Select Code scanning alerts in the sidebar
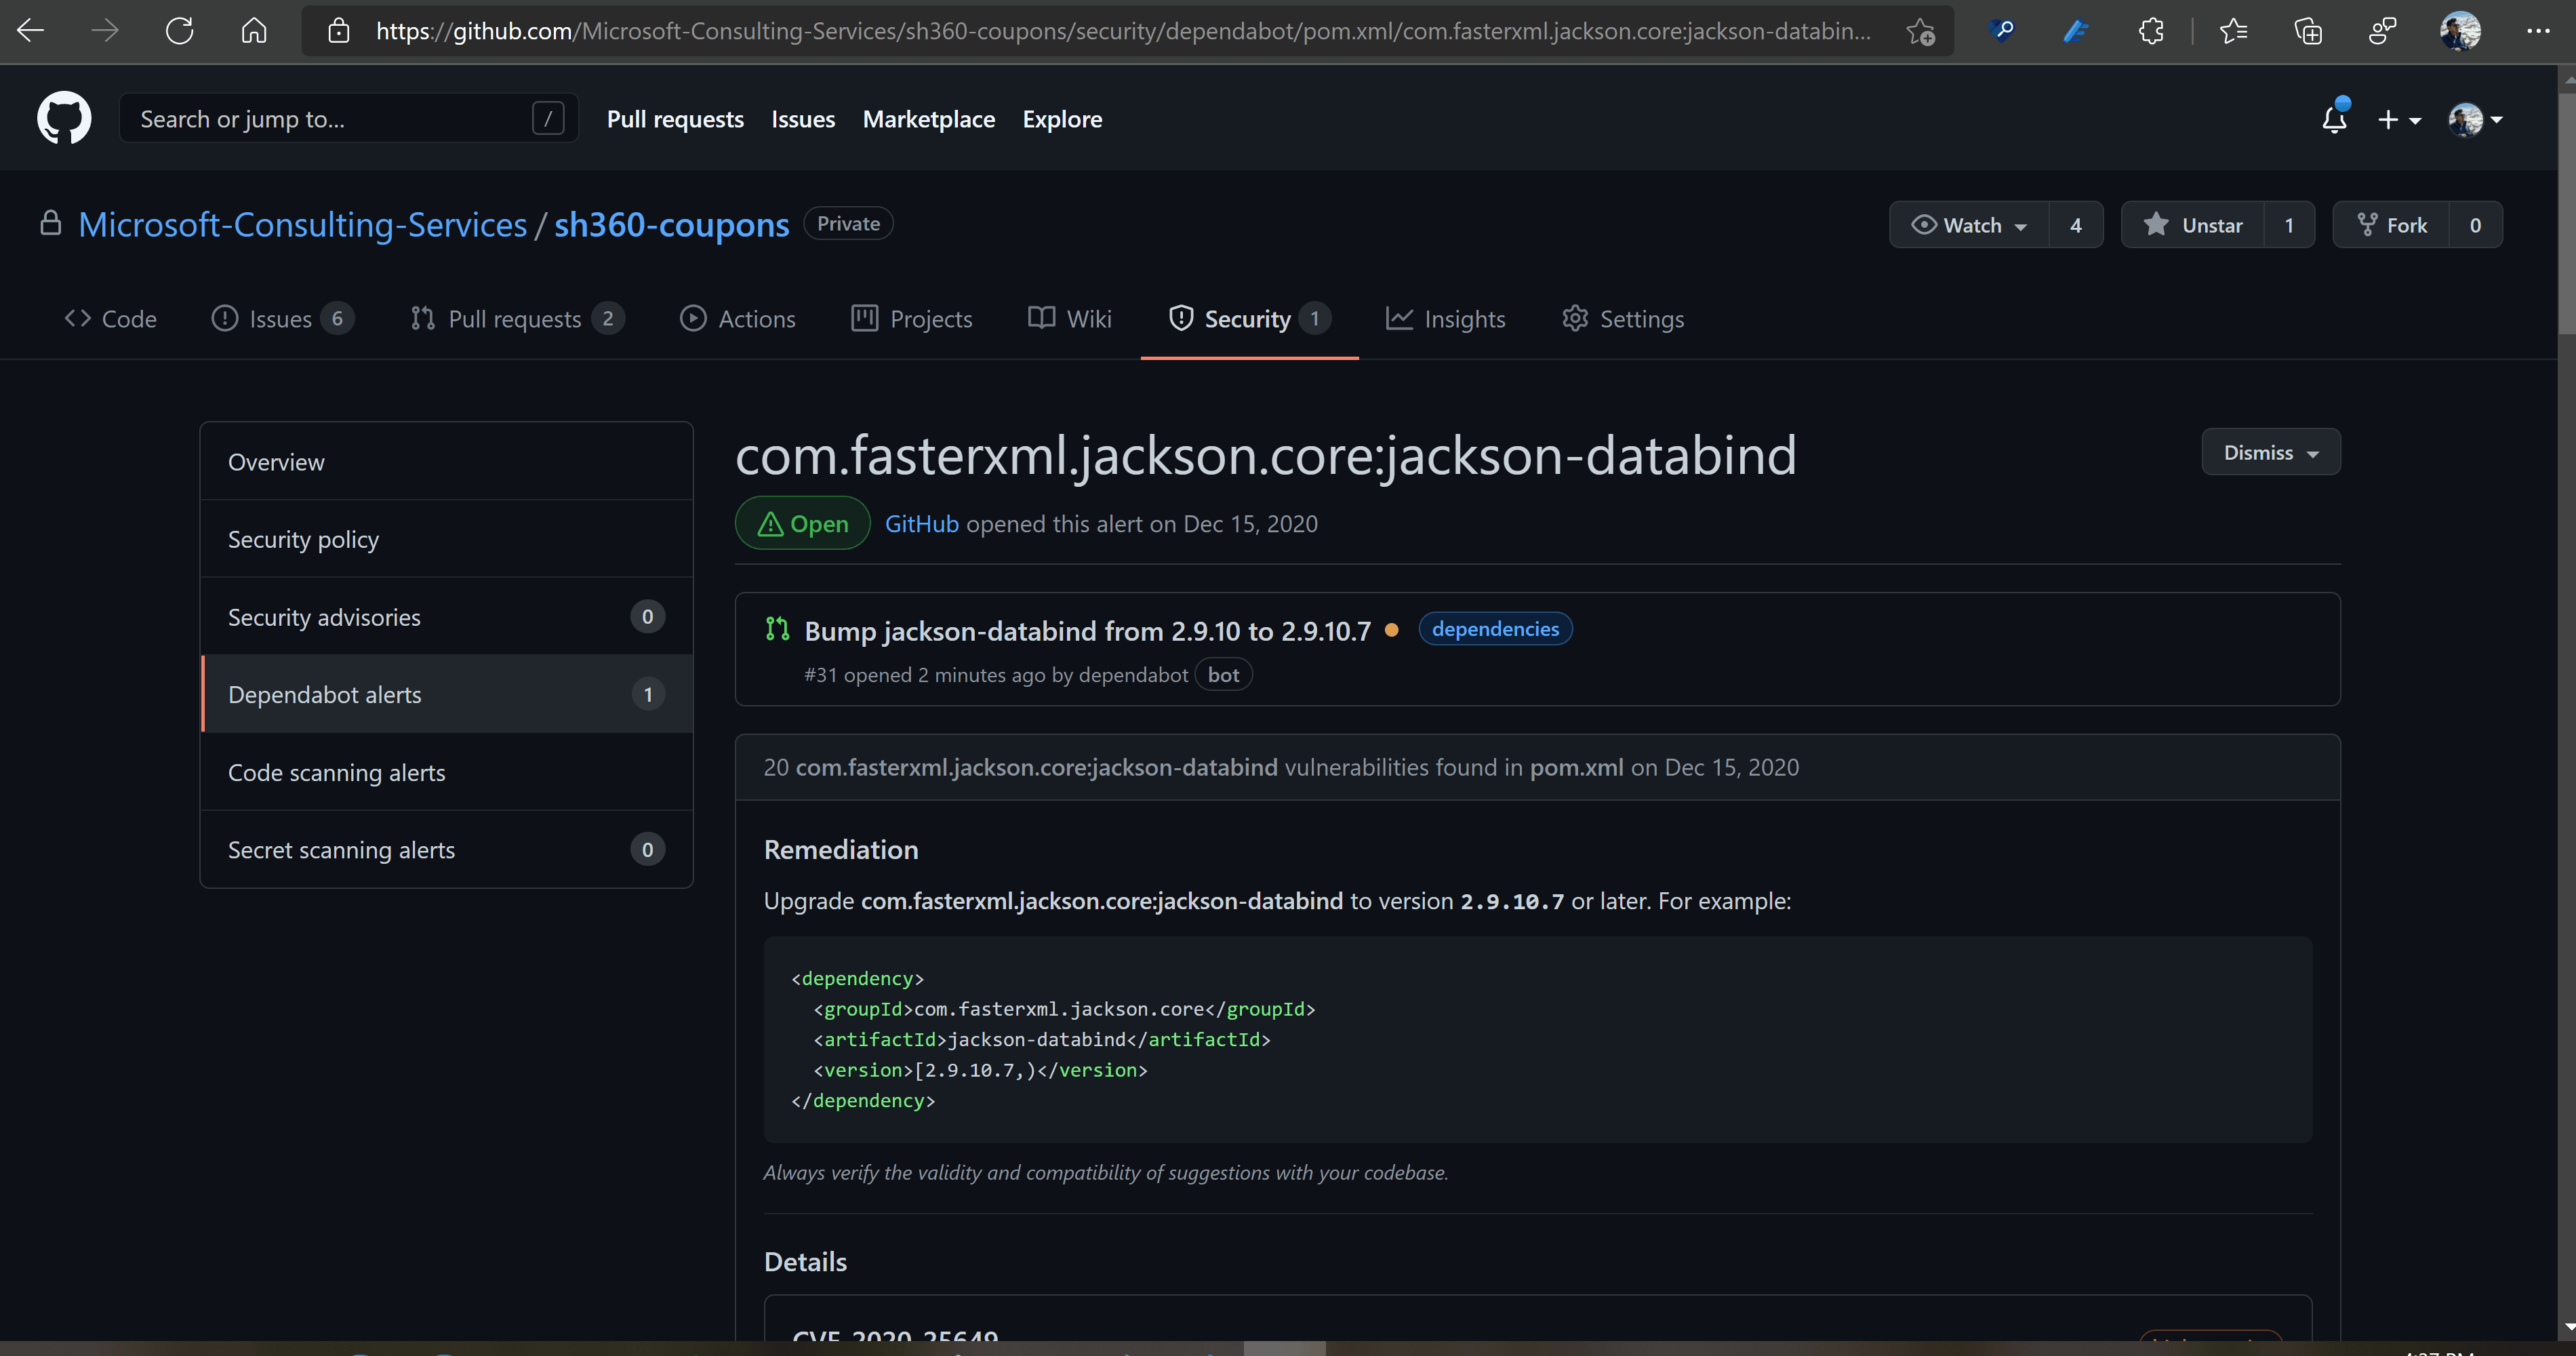2576x1356 pixels. 446,772
